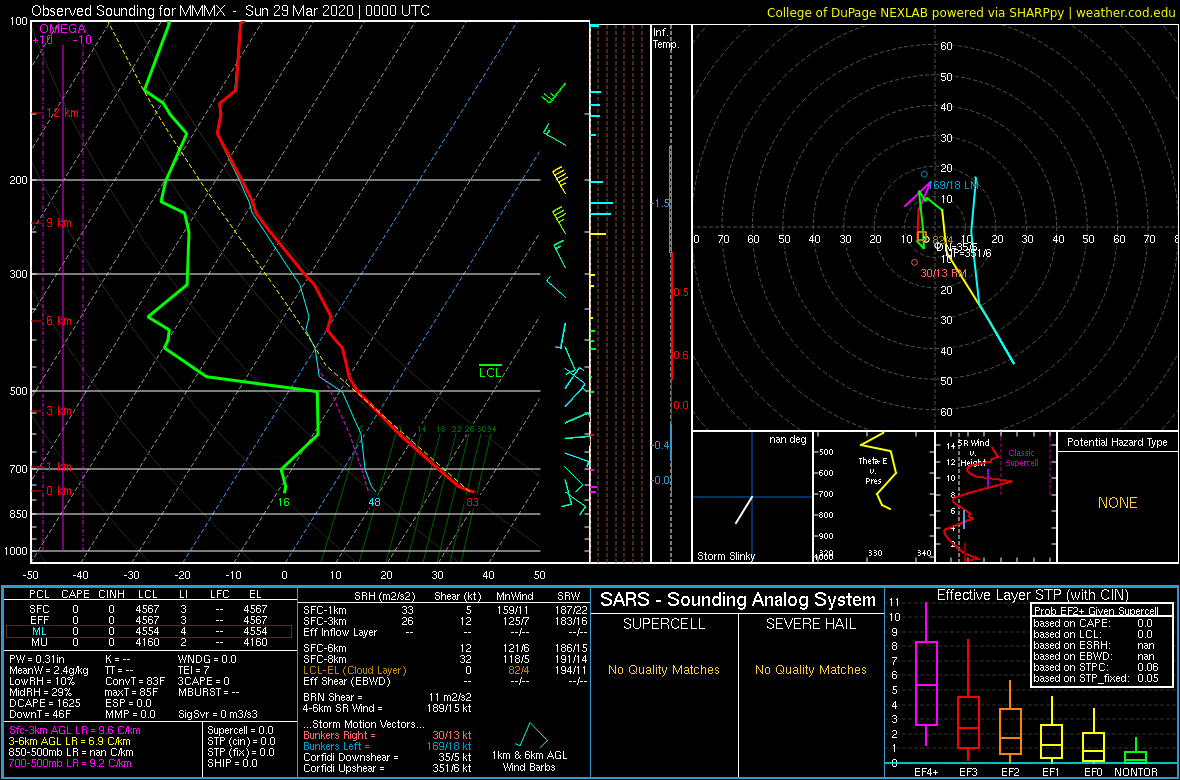Click the 12 km height marker

click(x=62, y=113)
